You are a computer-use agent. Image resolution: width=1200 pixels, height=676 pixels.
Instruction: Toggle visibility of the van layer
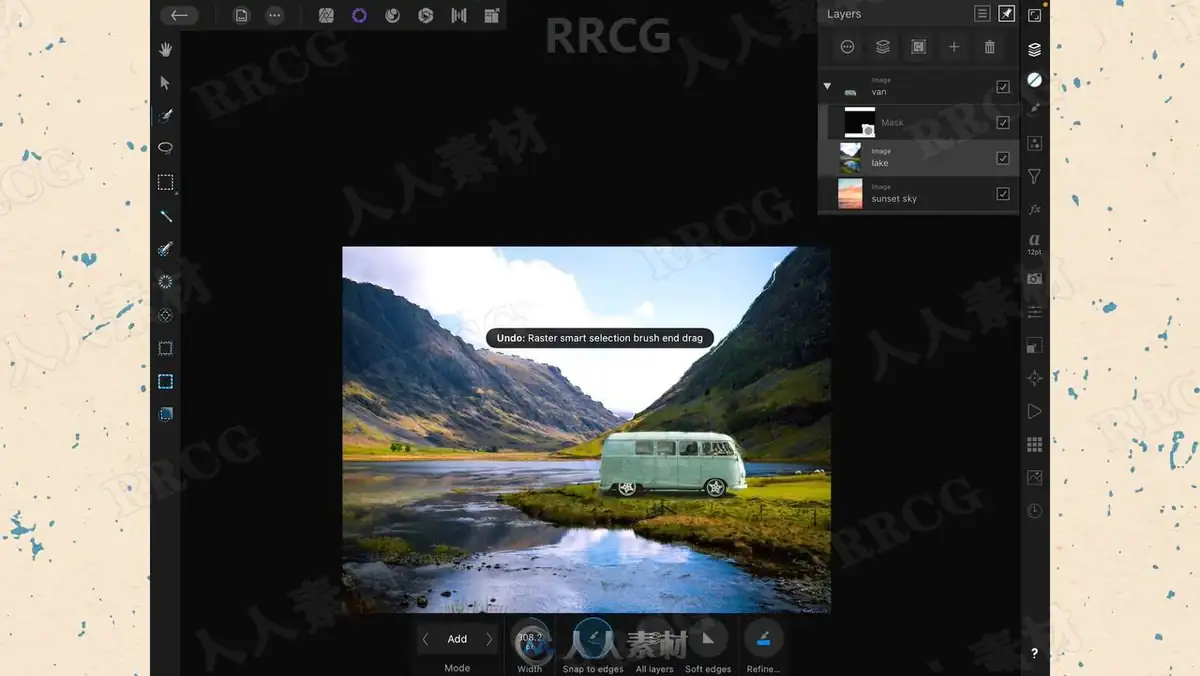[x=1003, y=87]
